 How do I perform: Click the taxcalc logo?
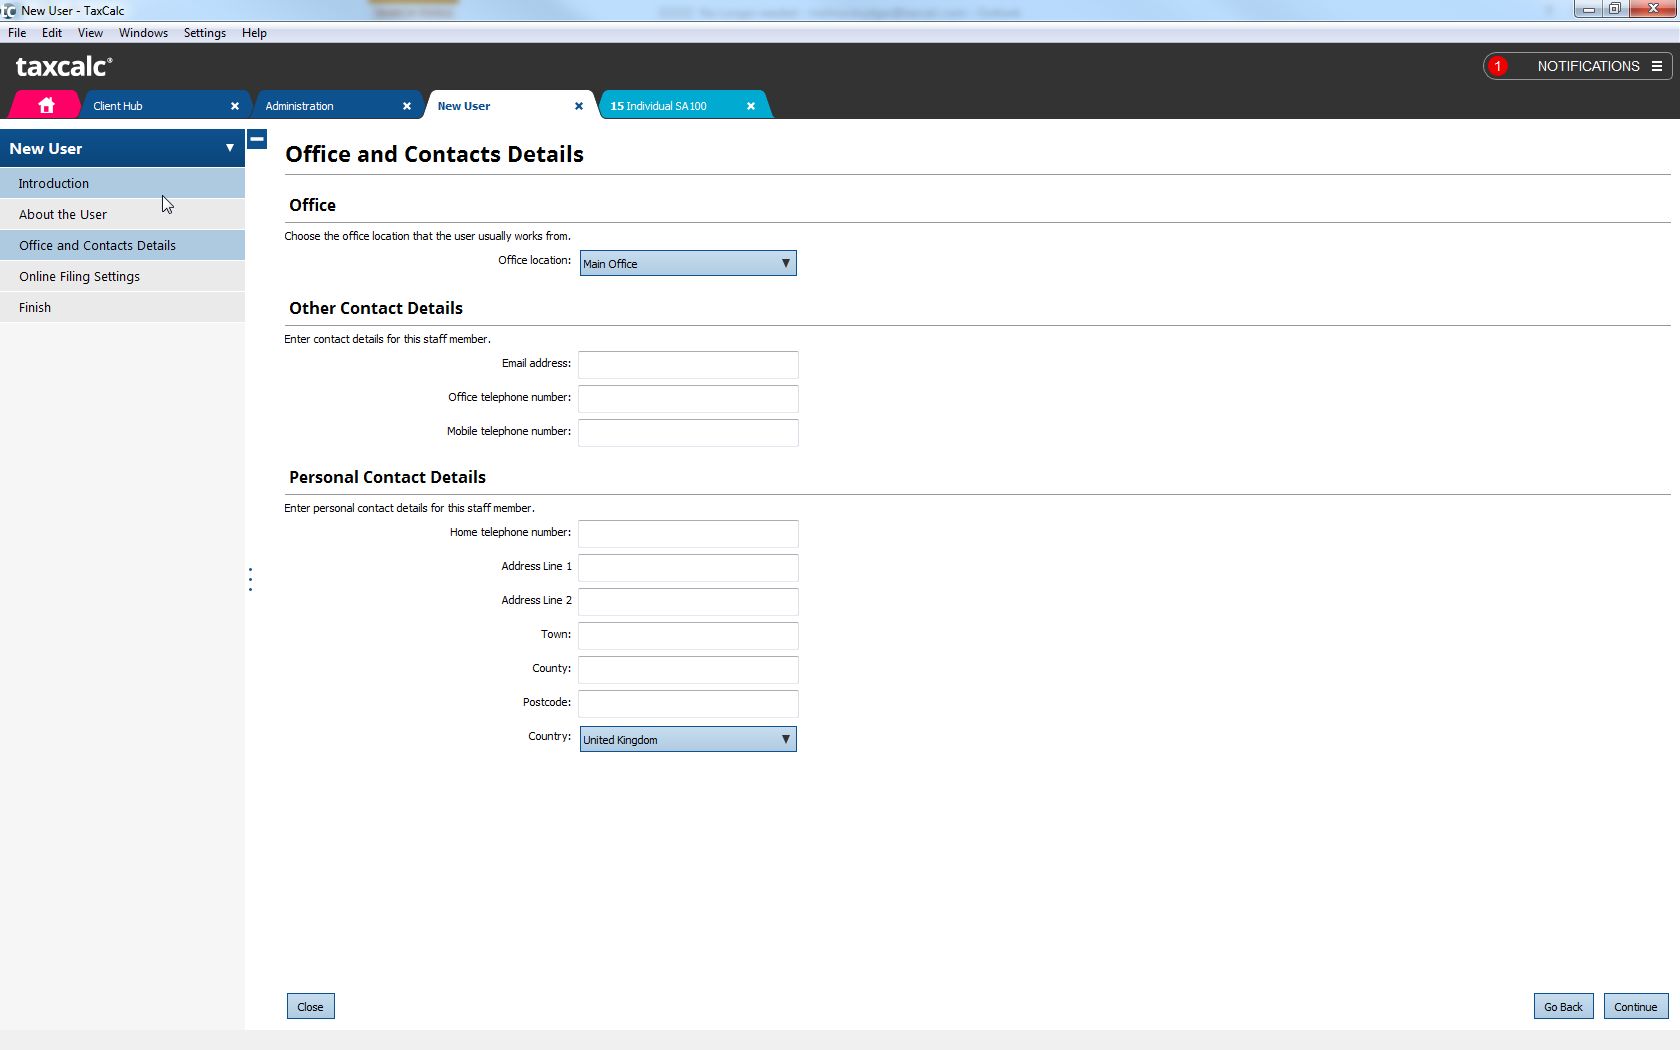[x=63, y=65]
